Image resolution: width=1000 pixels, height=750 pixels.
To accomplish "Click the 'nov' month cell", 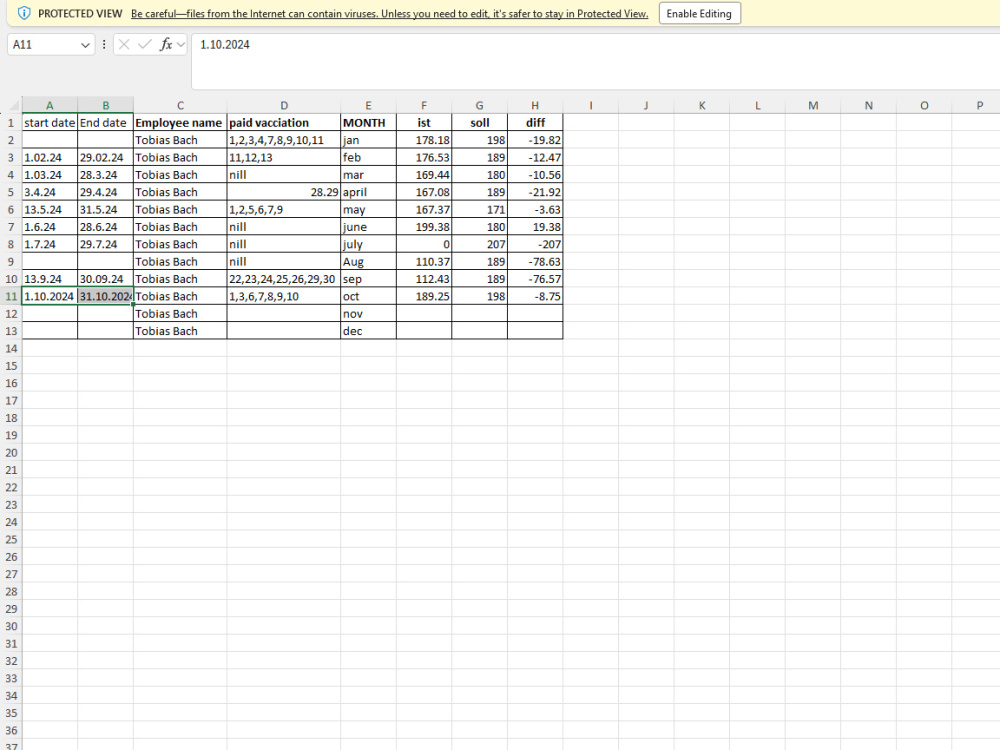I will (x=368, y=313).
